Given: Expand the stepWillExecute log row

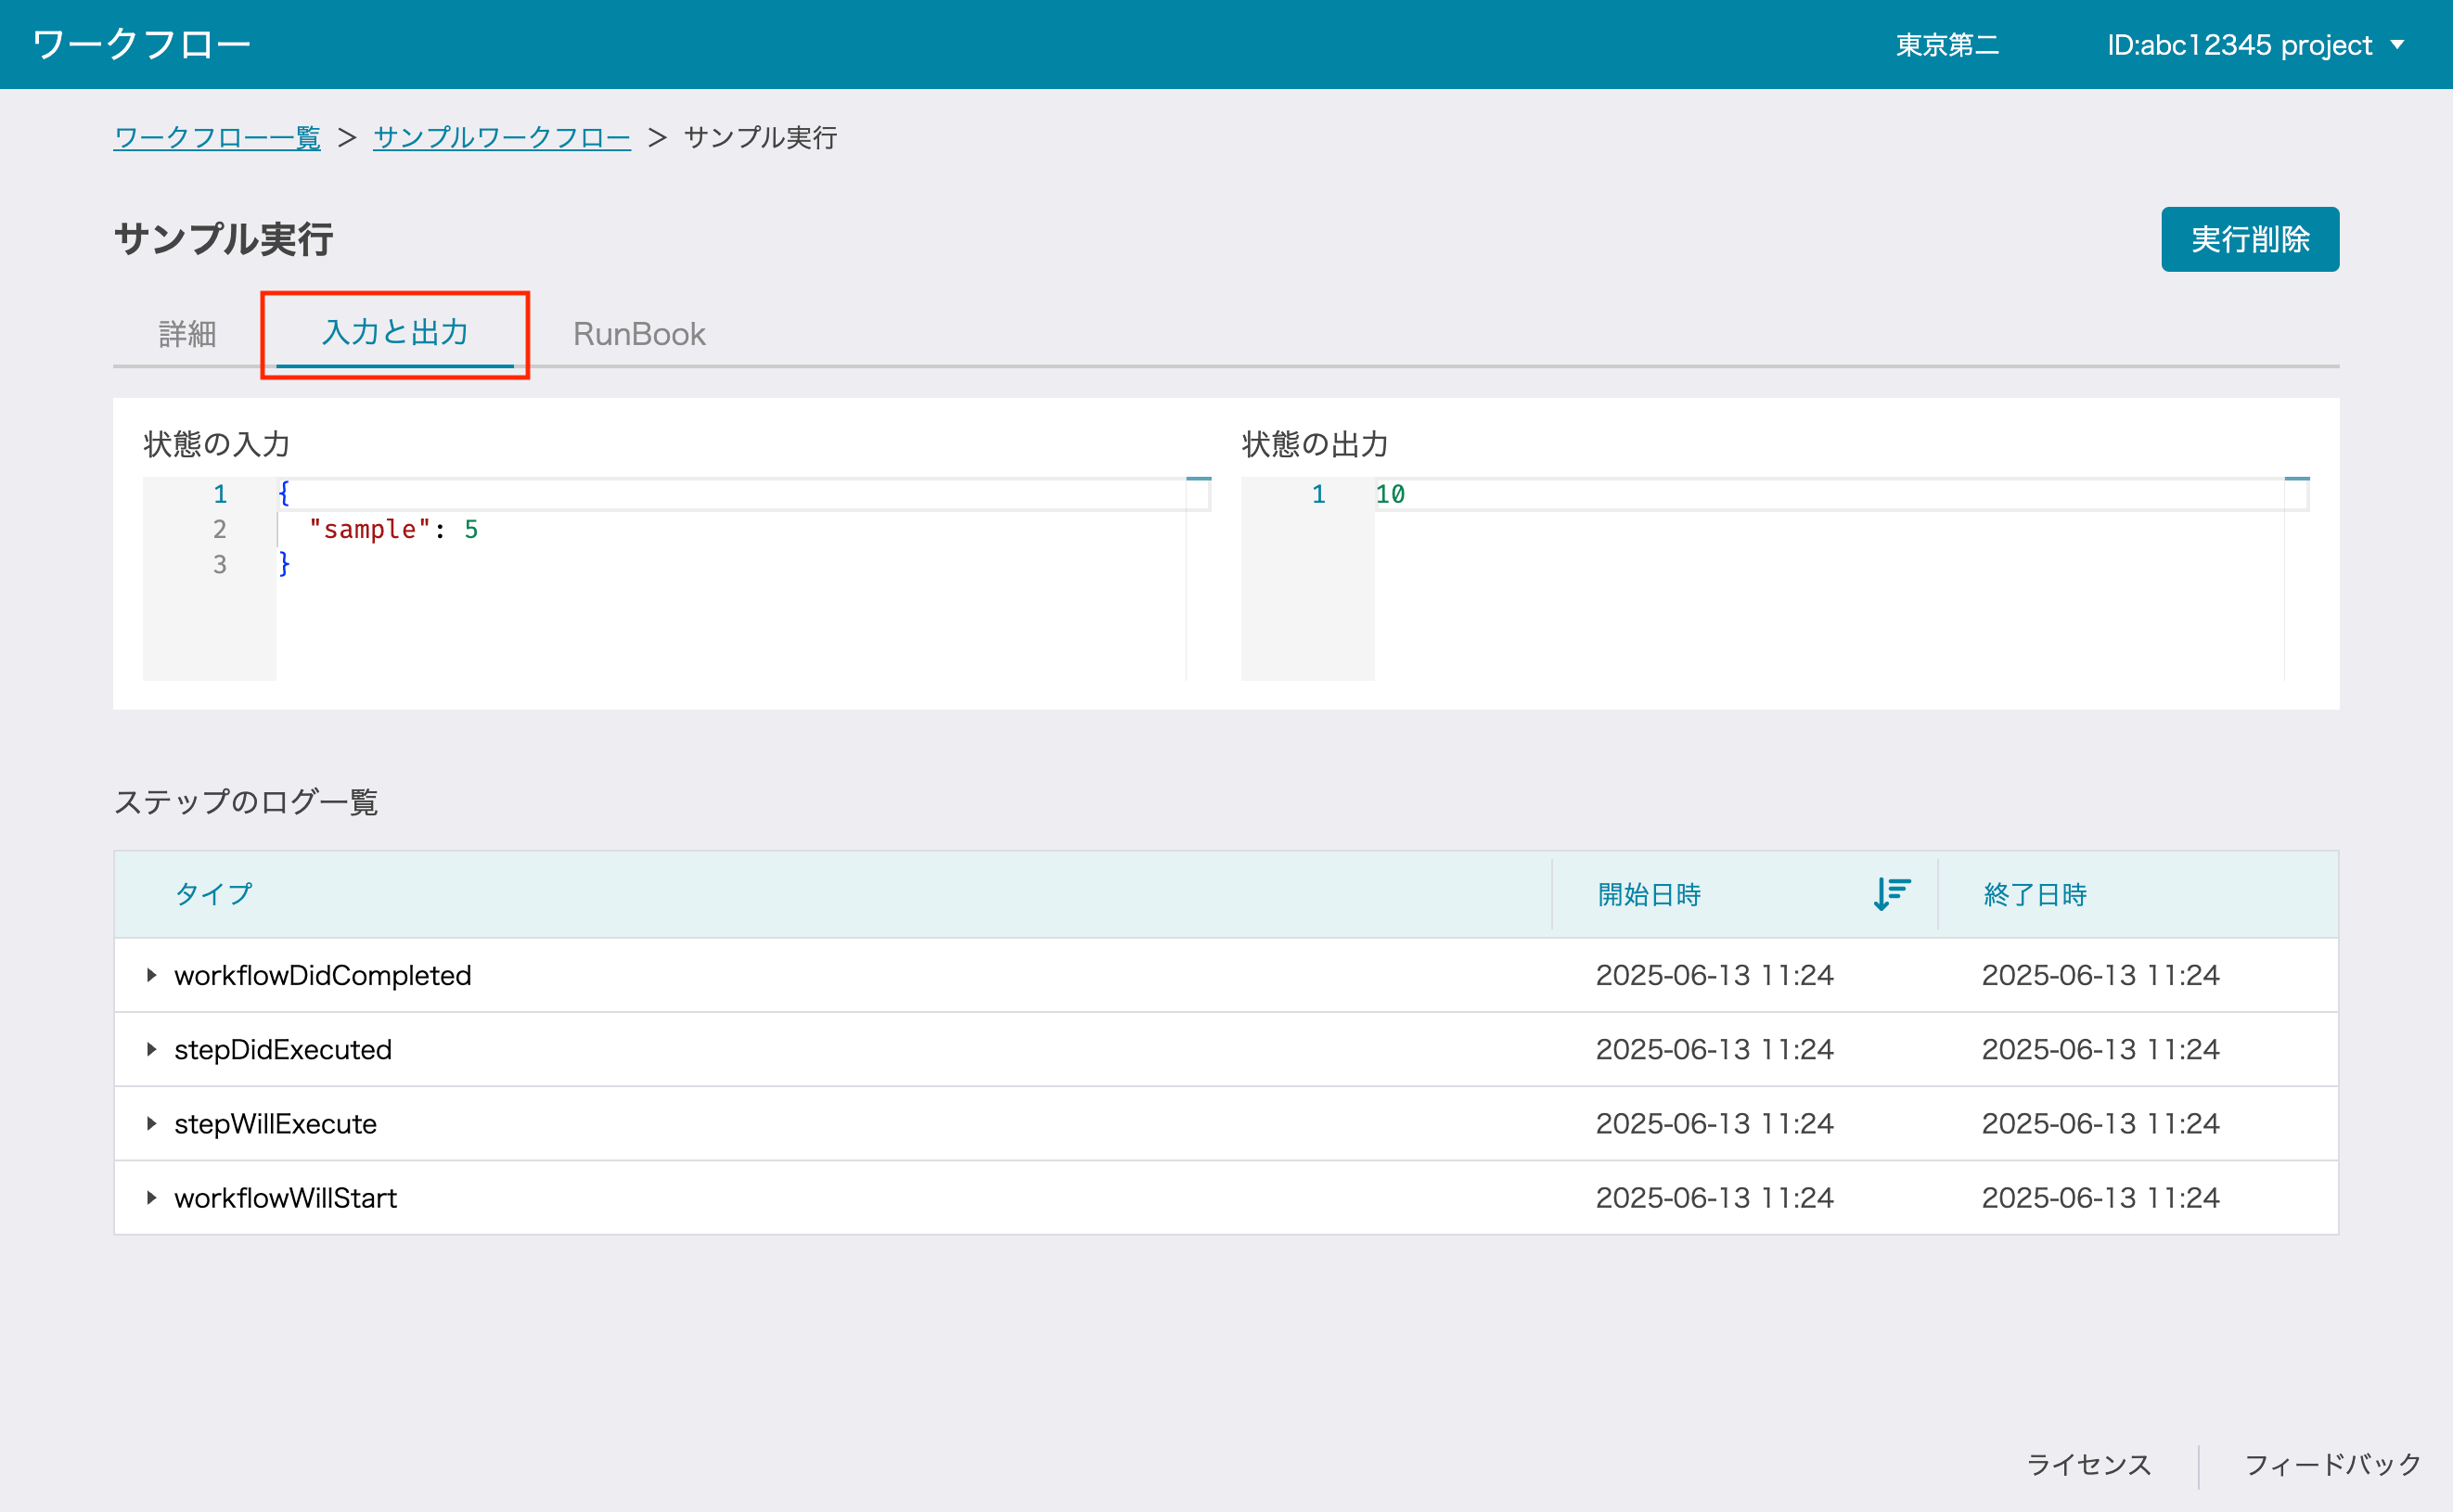Looking at the screenshot, I should 151,1123.
